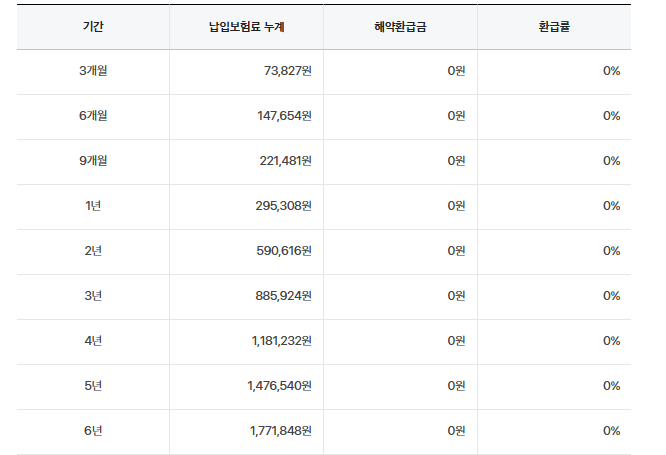Click the 0% rate in 5년 row

612,386
